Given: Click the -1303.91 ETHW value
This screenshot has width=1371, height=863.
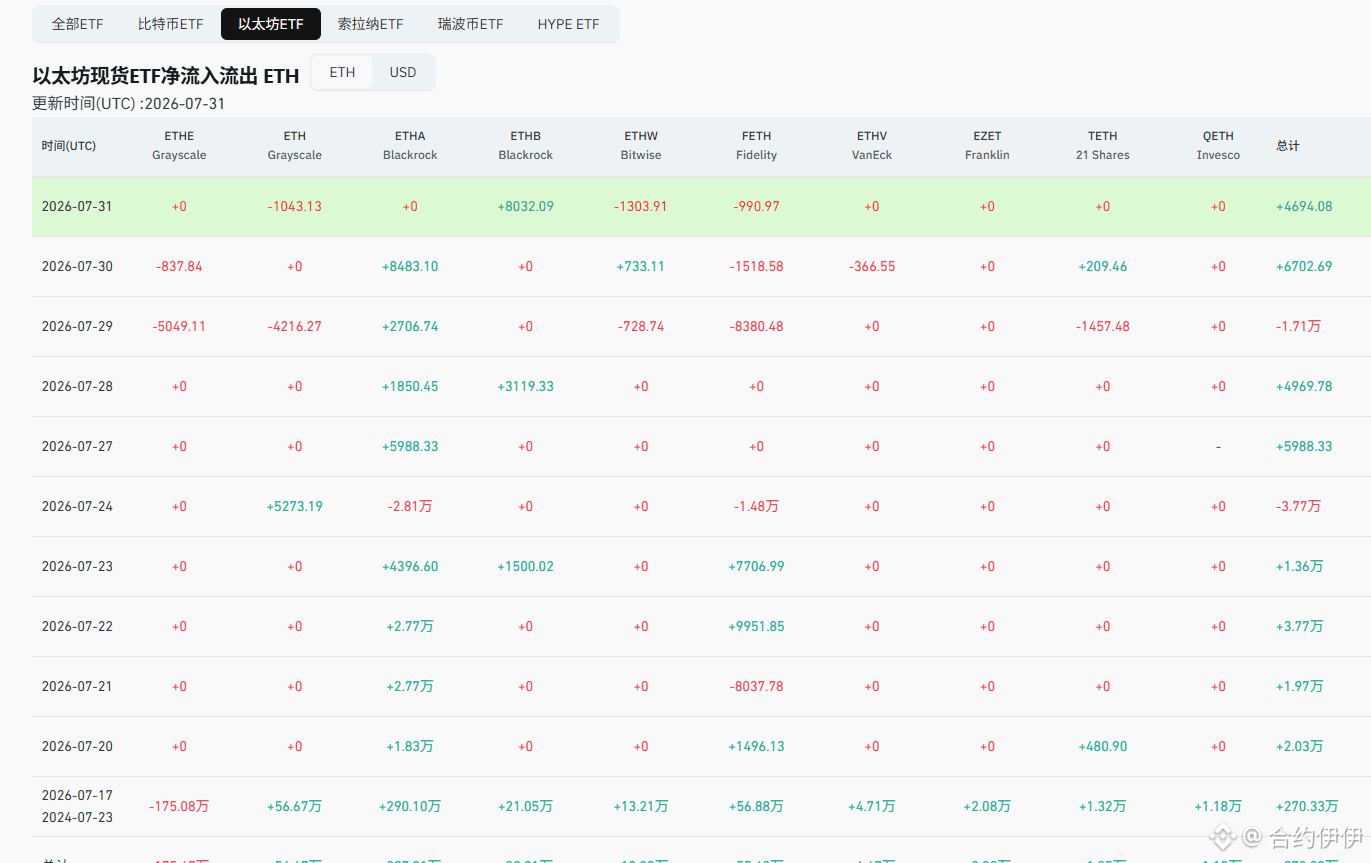Looking at the screenshot, I should [641, 207].
